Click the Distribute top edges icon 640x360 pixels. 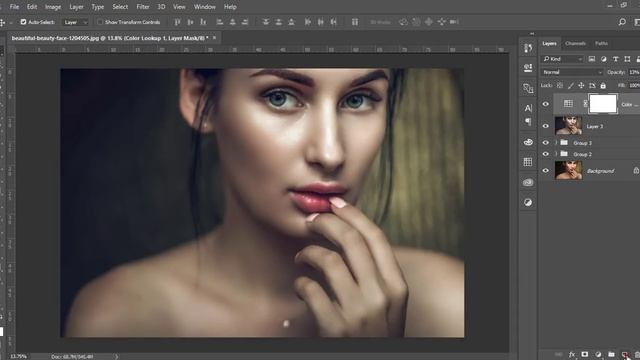point(266,22)
